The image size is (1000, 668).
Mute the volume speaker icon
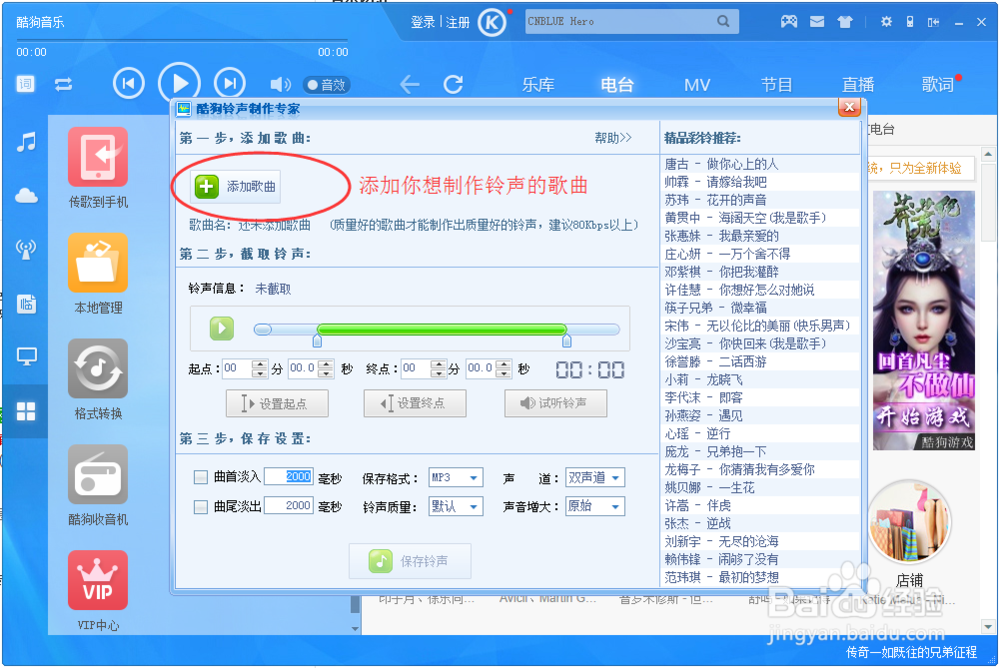(280, 84)
